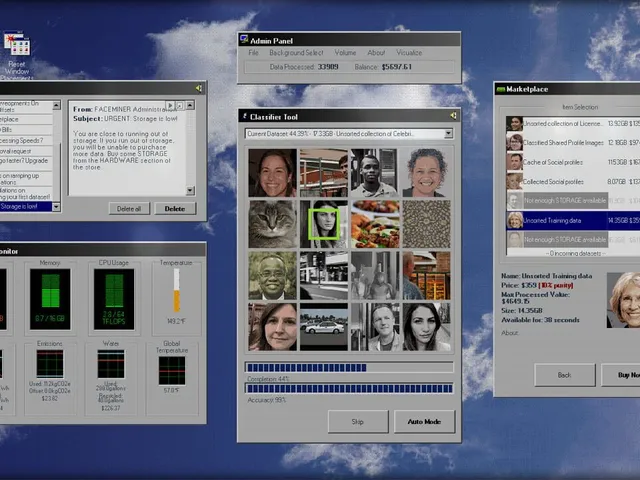The height and width of the screenshot is (480, 640).
Task: Select the 'your first dataset!' email
Action: coord(26,193)
